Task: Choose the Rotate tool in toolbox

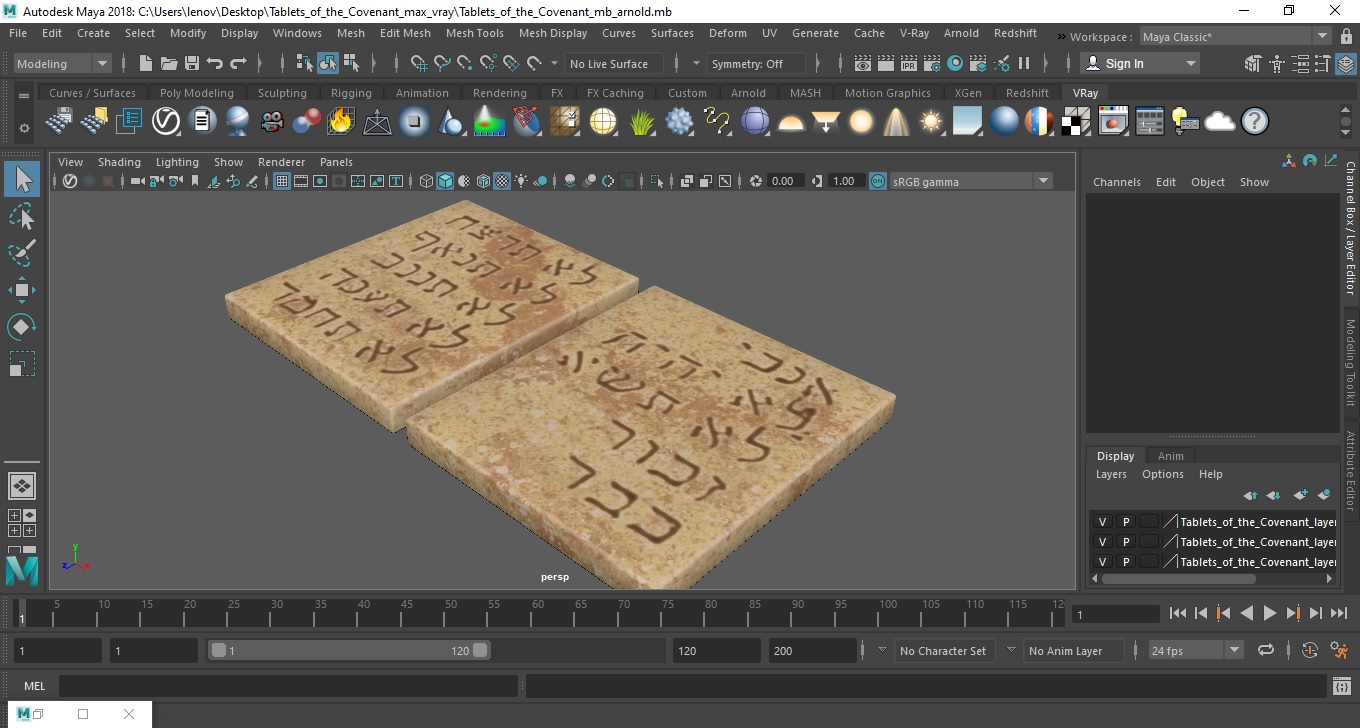Action: pyautogui.click(x=22, y=327)
